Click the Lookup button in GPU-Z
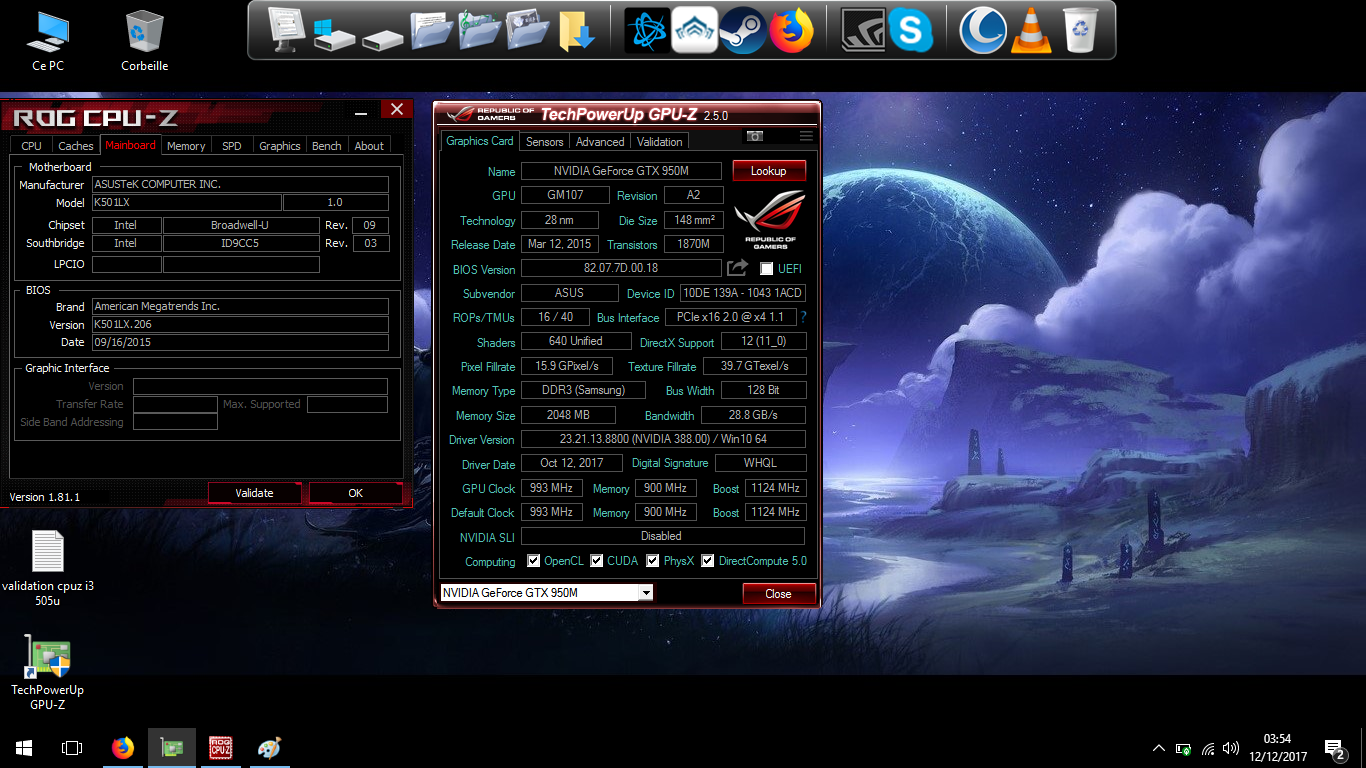 click(x=769, y=171)
